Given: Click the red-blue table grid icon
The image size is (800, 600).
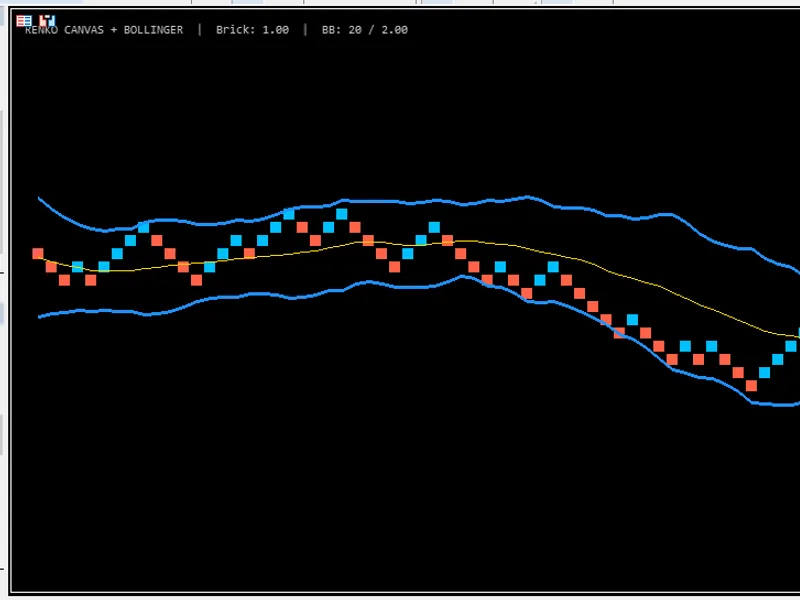Looking at the screenshot, I should coord(23,20).
